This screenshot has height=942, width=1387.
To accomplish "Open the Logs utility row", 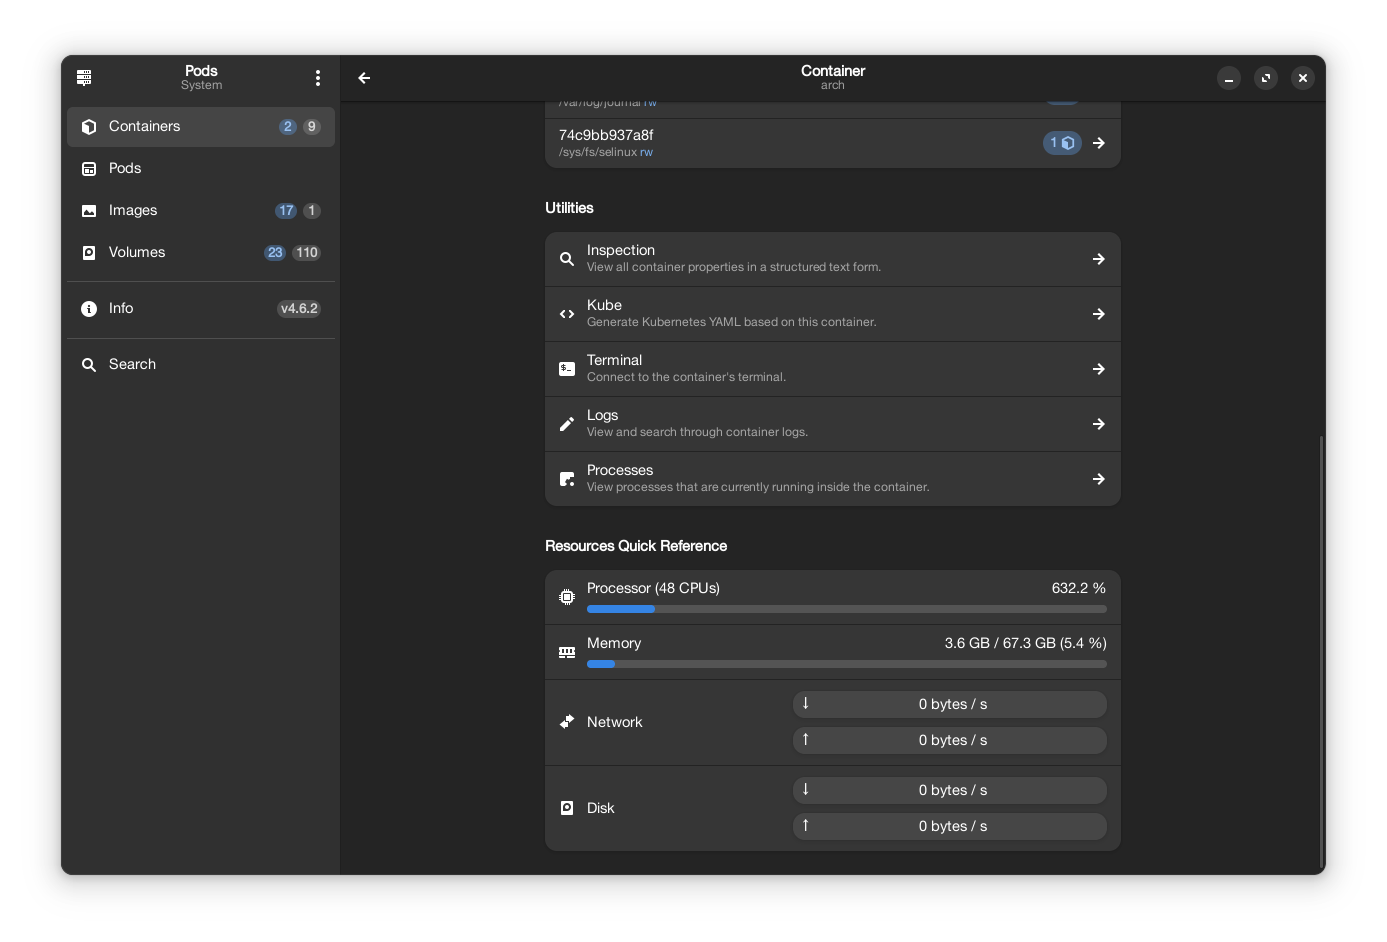I will coord(833,424).
